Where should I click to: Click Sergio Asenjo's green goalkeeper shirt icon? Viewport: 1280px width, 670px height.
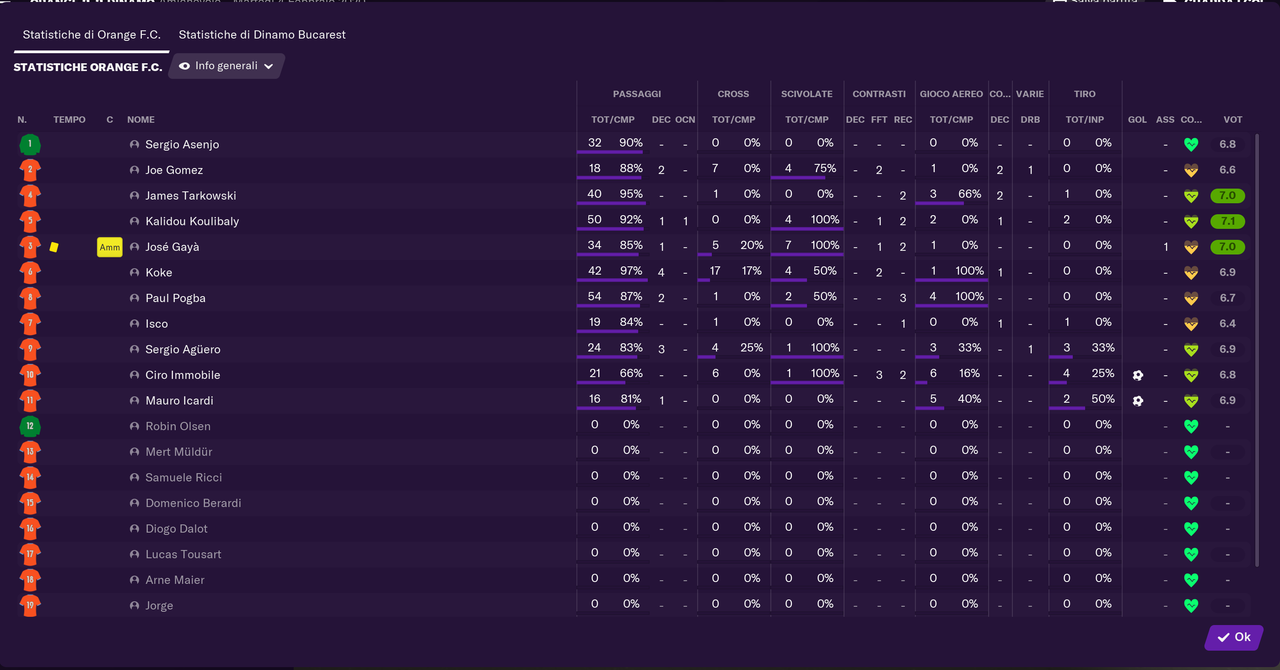coord(30,144)
